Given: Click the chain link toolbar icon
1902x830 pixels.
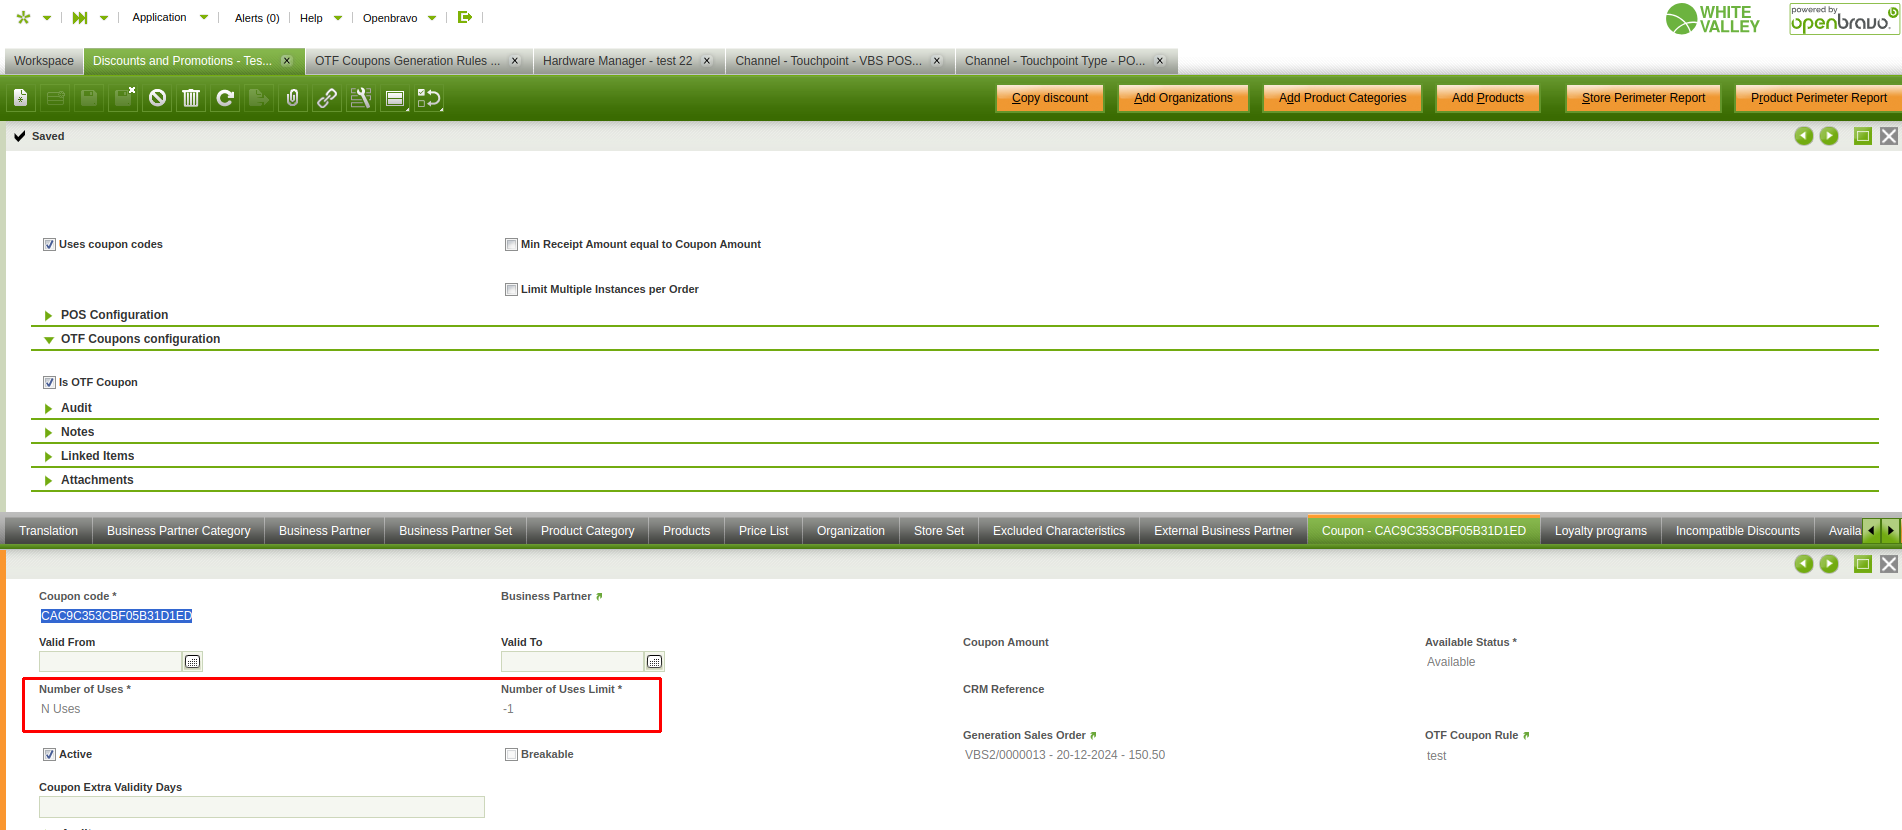Looking at the screenshot, I should tap(327, 98).
